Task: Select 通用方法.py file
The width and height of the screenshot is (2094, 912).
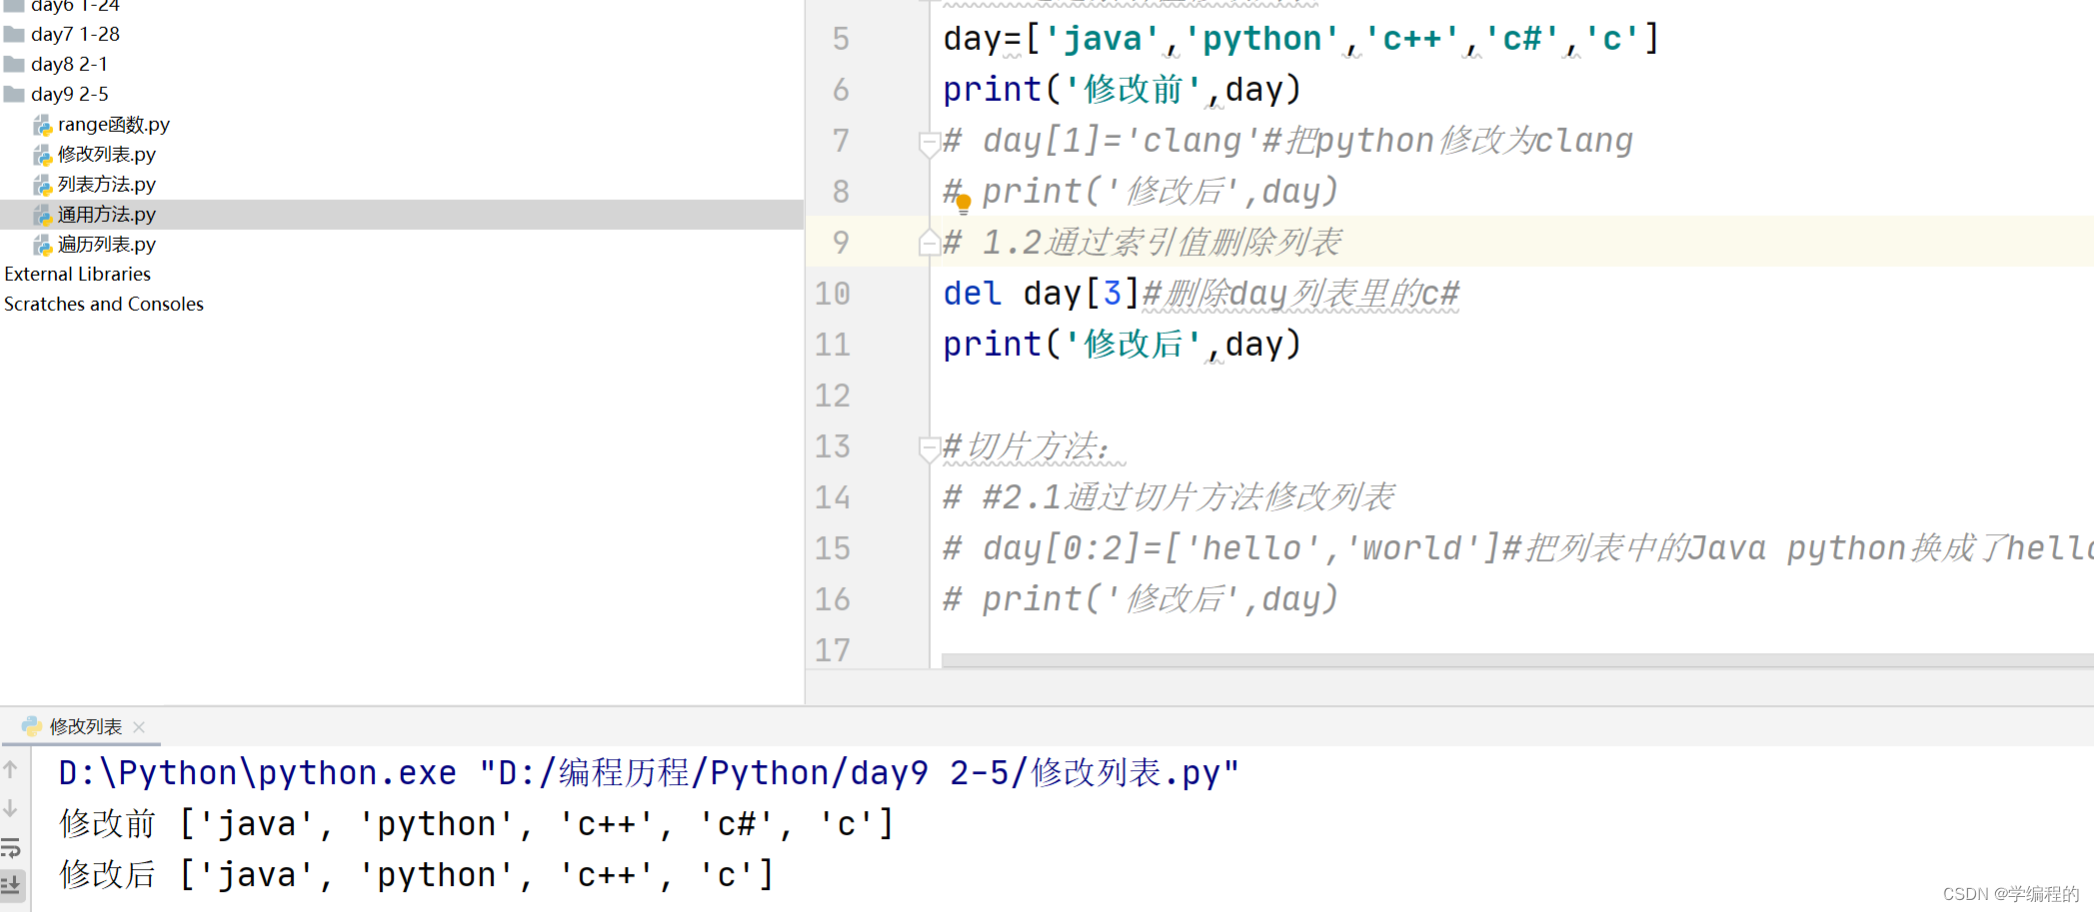Action: pos(106,214)
